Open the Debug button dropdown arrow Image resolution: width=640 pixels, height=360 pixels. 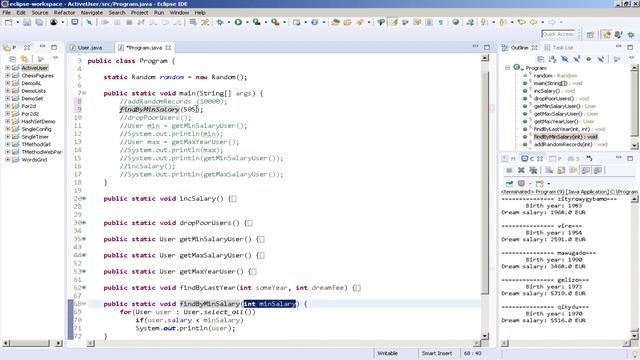click(229, 22)
